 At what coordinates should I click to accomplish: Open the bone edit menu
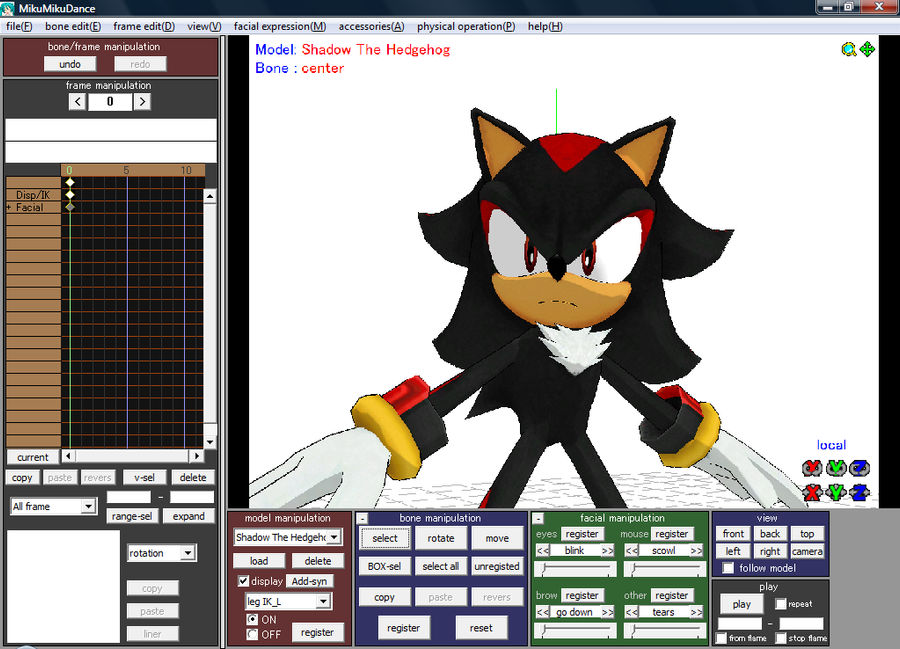click(72, 26)
